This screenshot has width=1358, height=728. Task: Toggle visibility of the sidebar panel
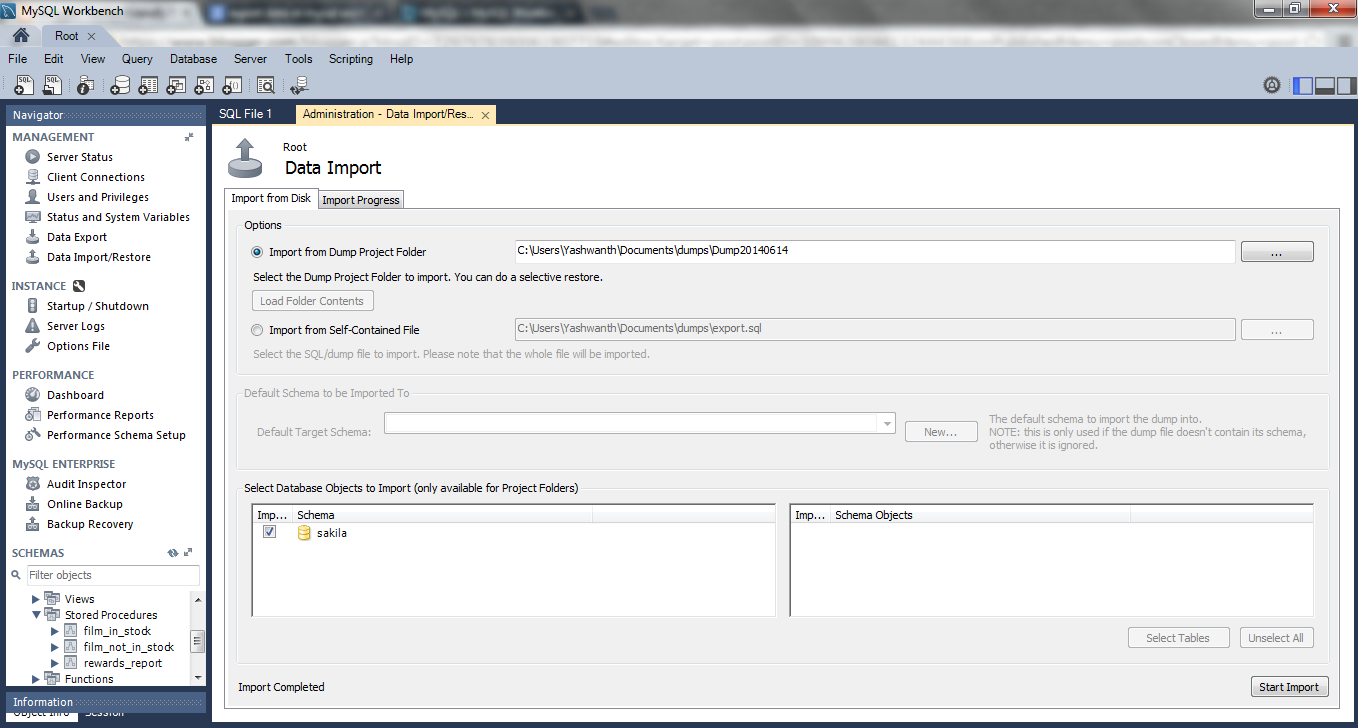pyautogui.click(x=1302, y=85)
